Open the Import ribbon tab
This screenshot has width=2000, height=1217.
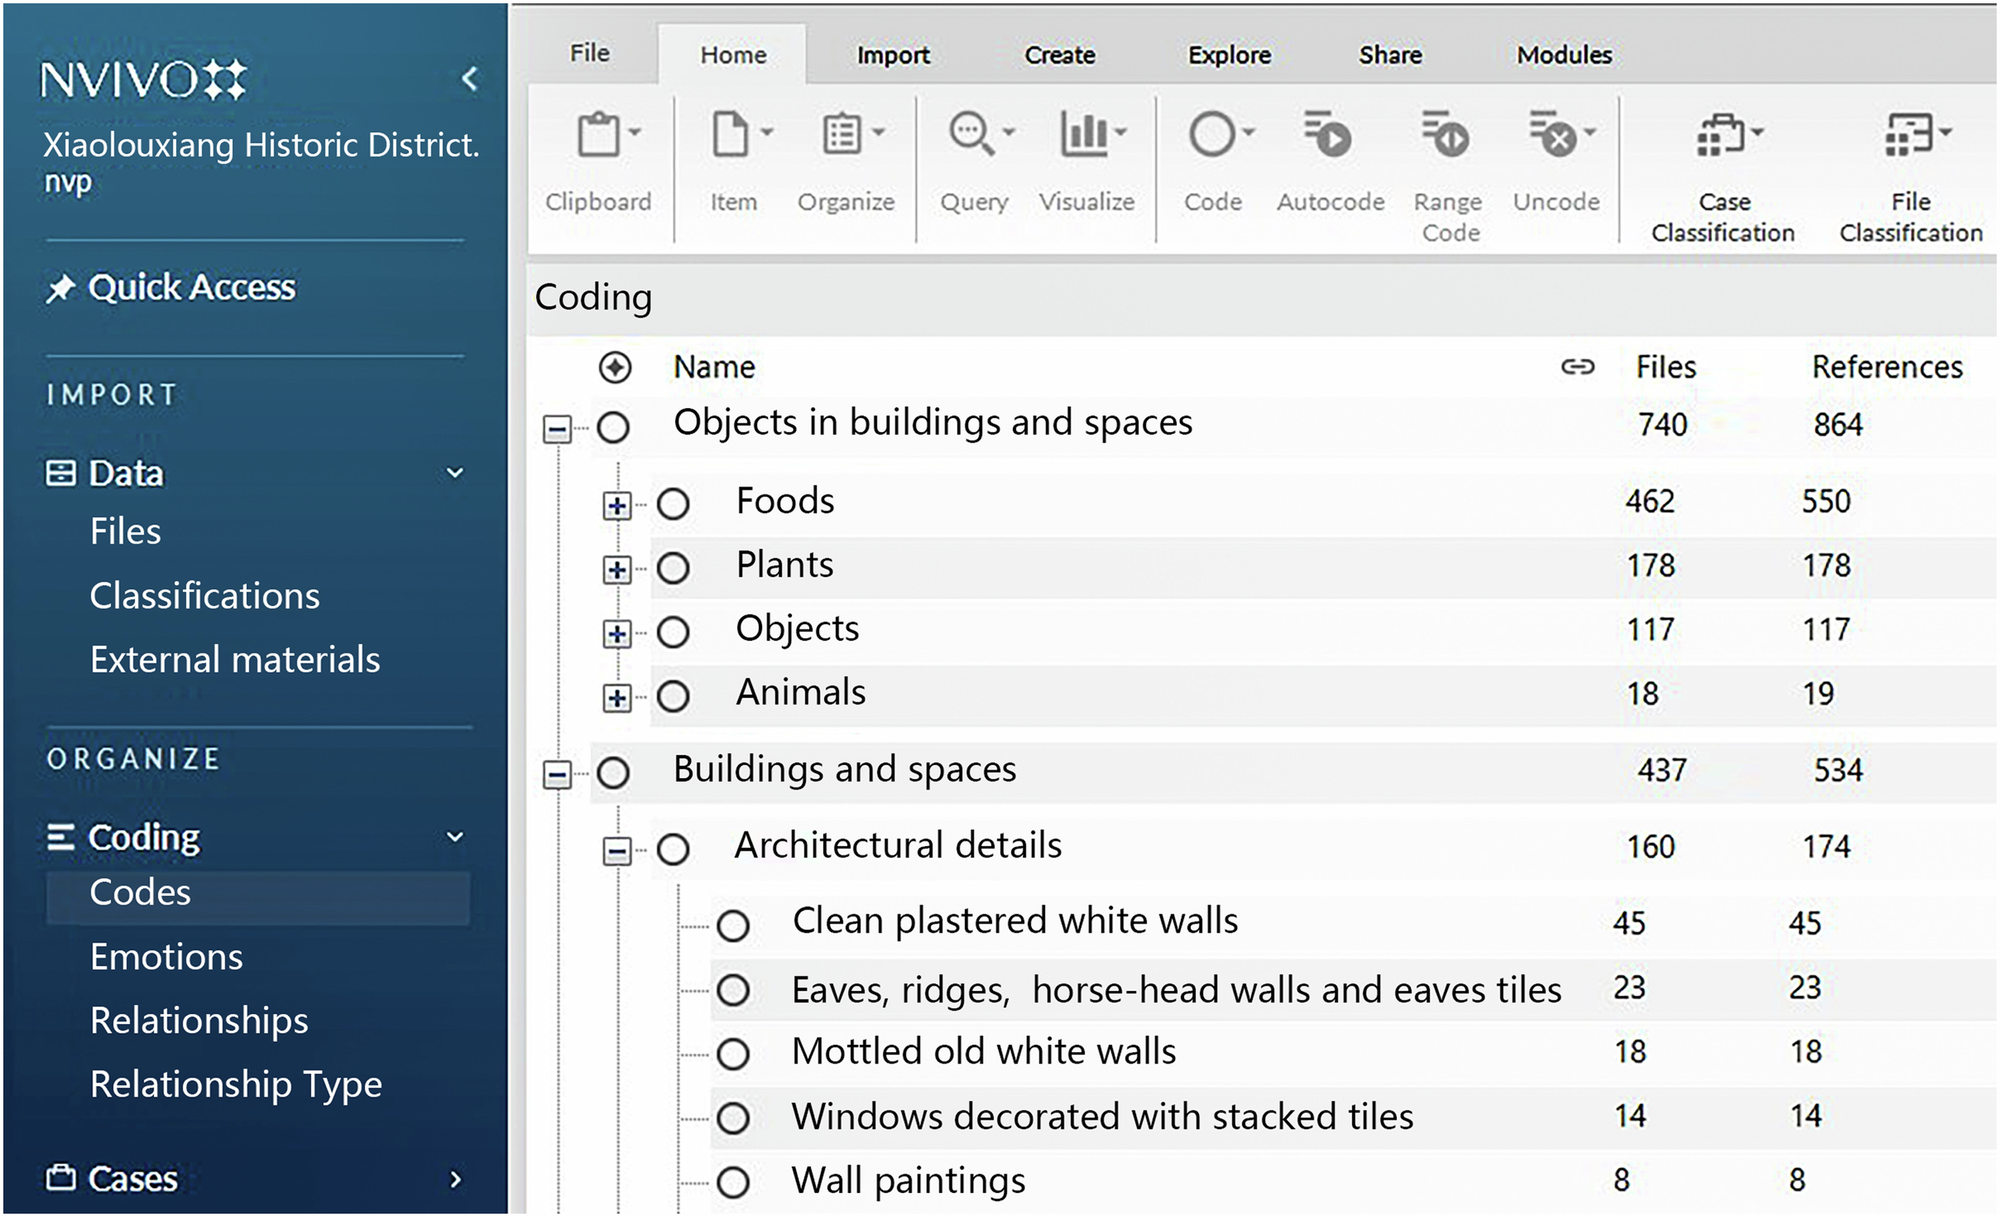pyautogui.click(x=893, y=55)
